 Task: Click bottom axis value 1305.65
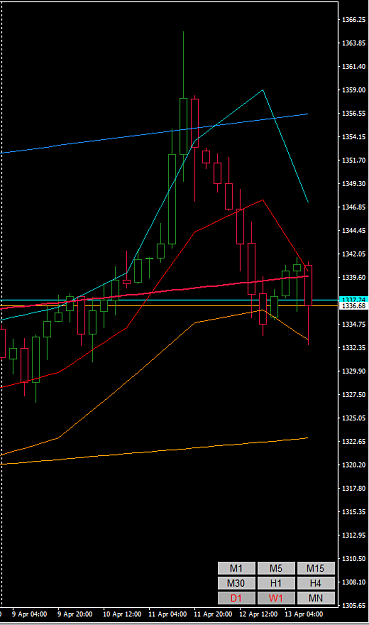pyautogui.click(x=354, y=605)
